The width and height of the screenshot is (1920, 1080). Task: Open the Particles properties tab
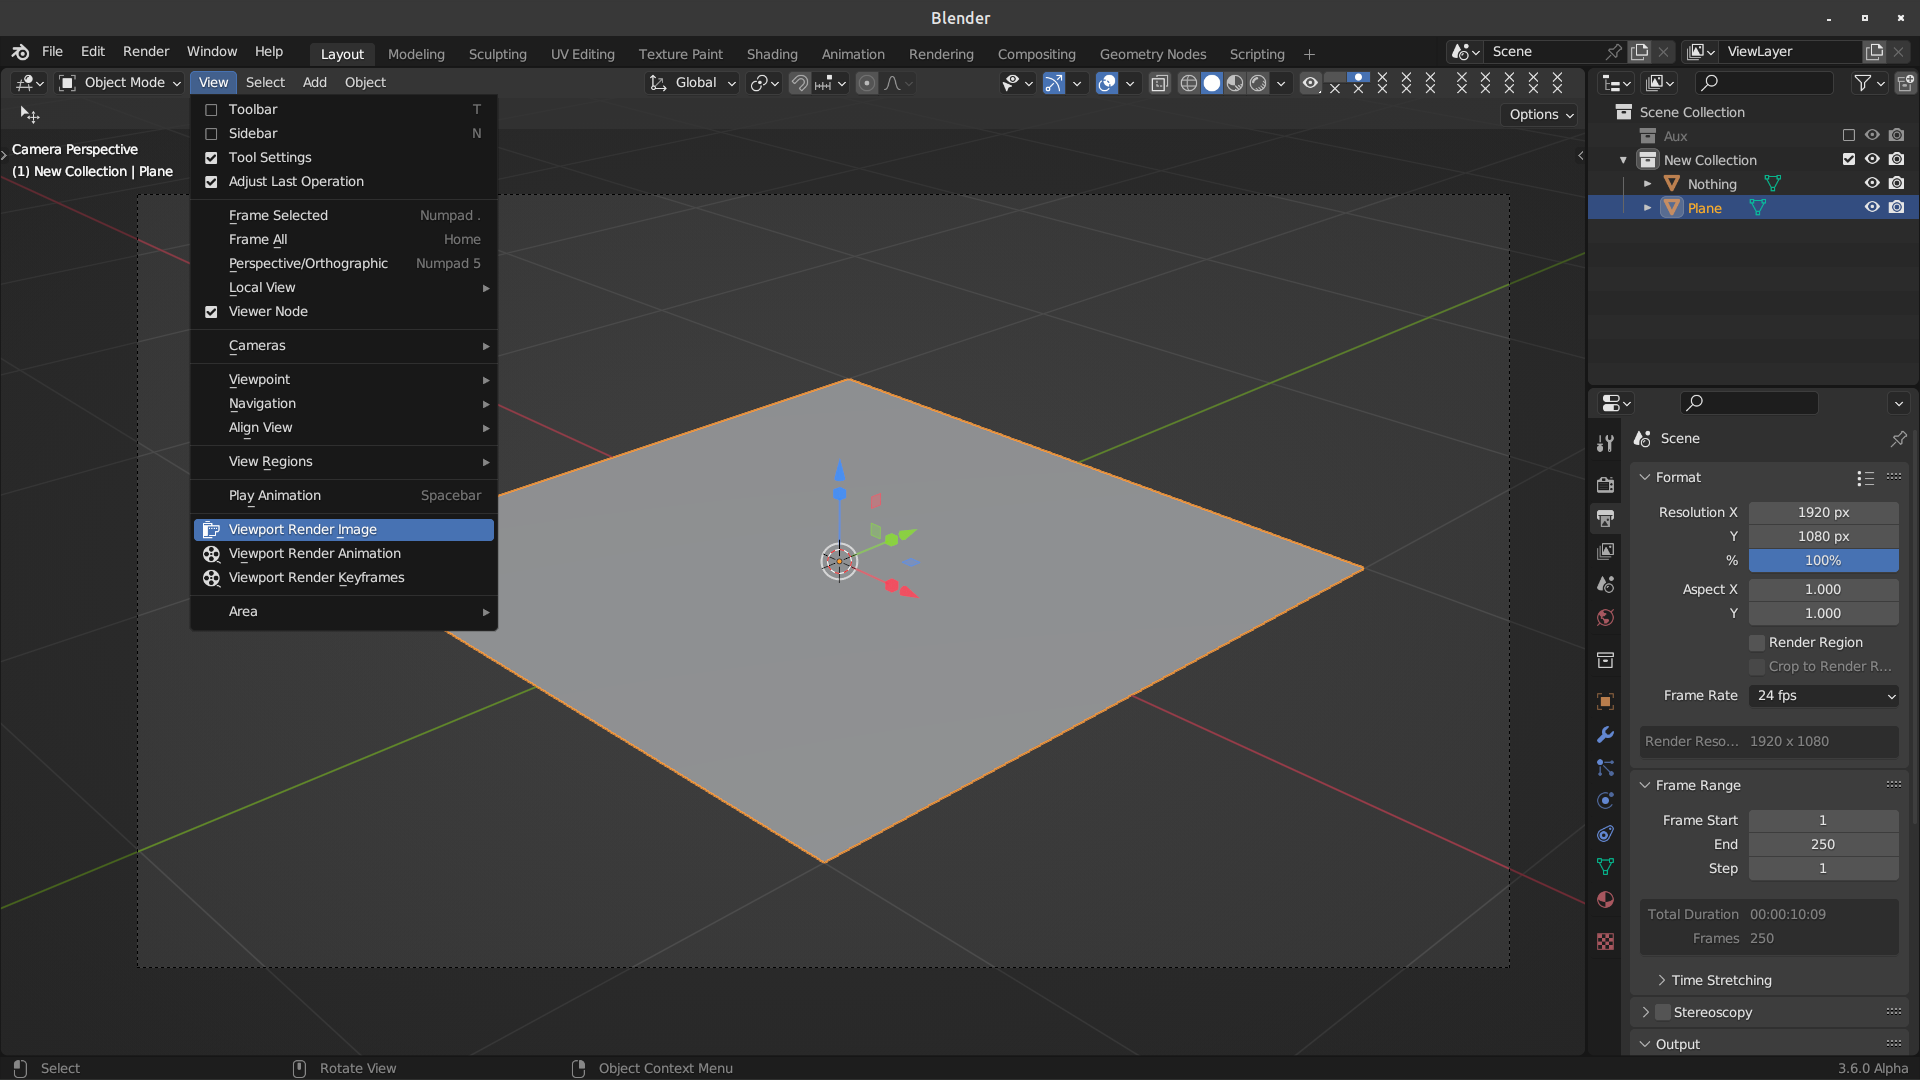point(1605,767)
